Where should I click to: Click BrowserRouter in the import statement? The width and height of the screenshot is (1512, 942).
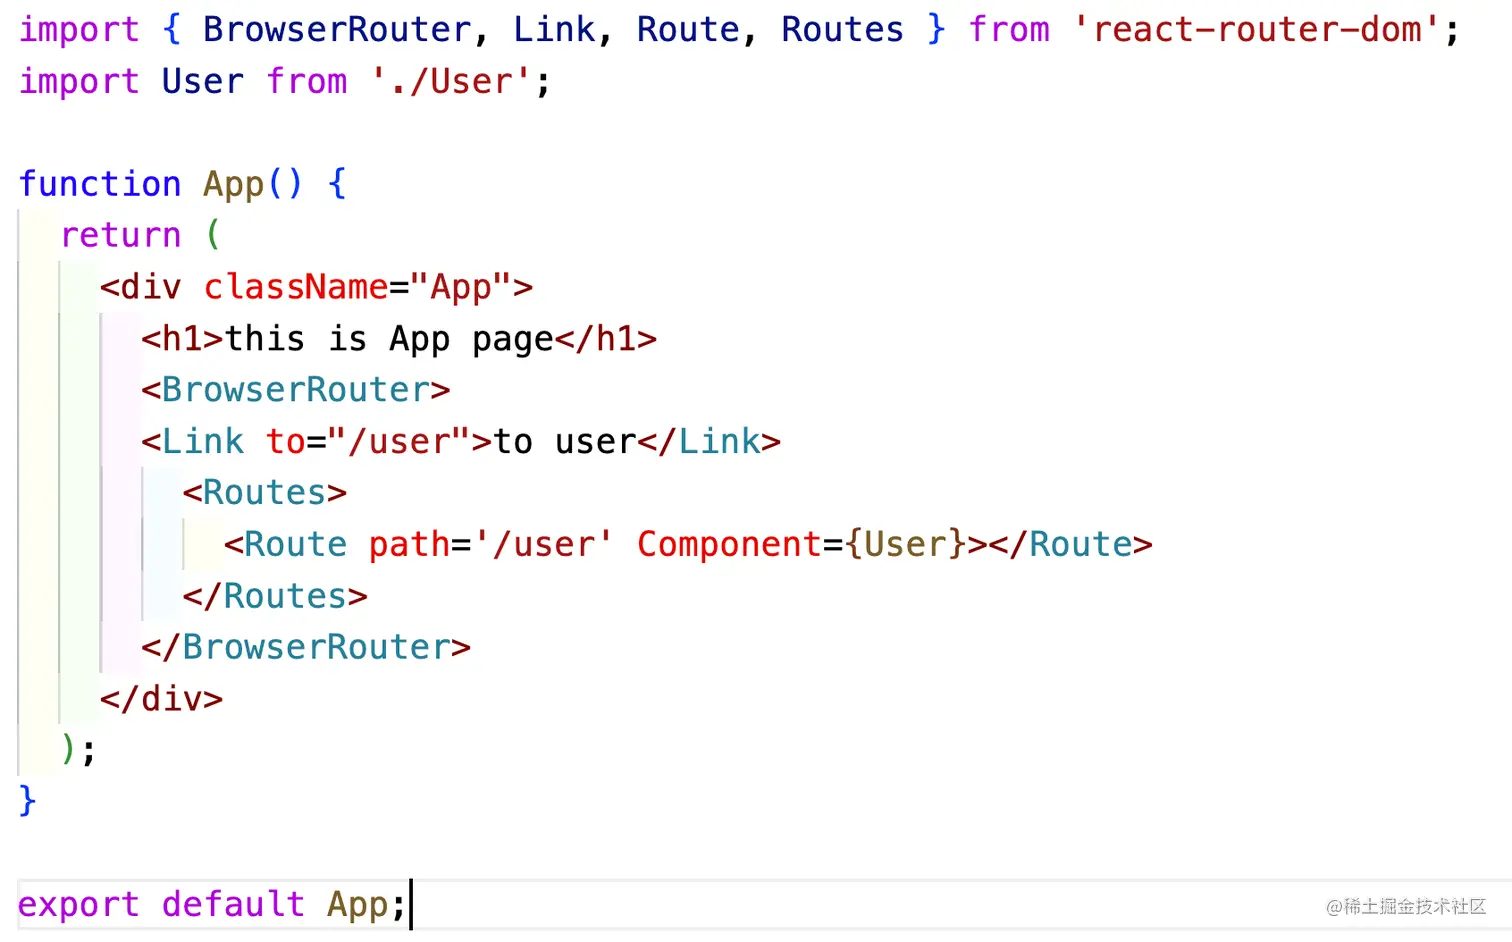pos(337,30)
